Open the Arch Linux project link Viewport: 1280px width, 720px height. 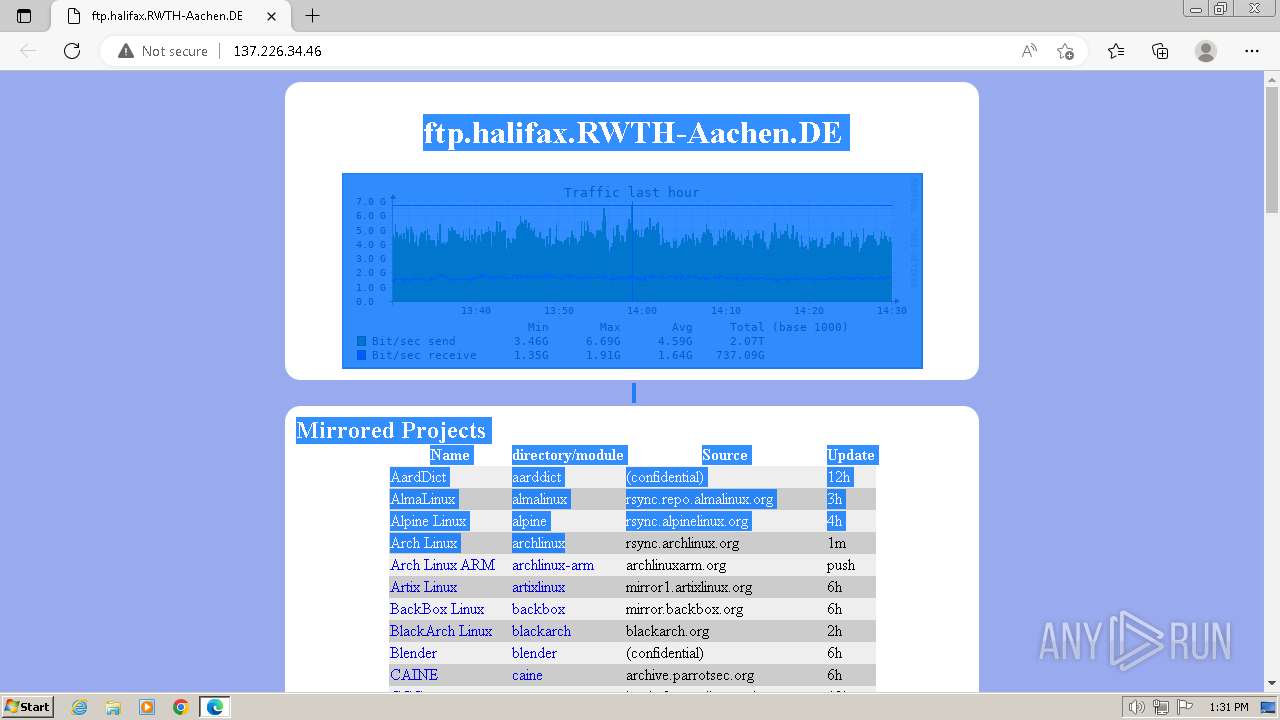pos(424,543)
